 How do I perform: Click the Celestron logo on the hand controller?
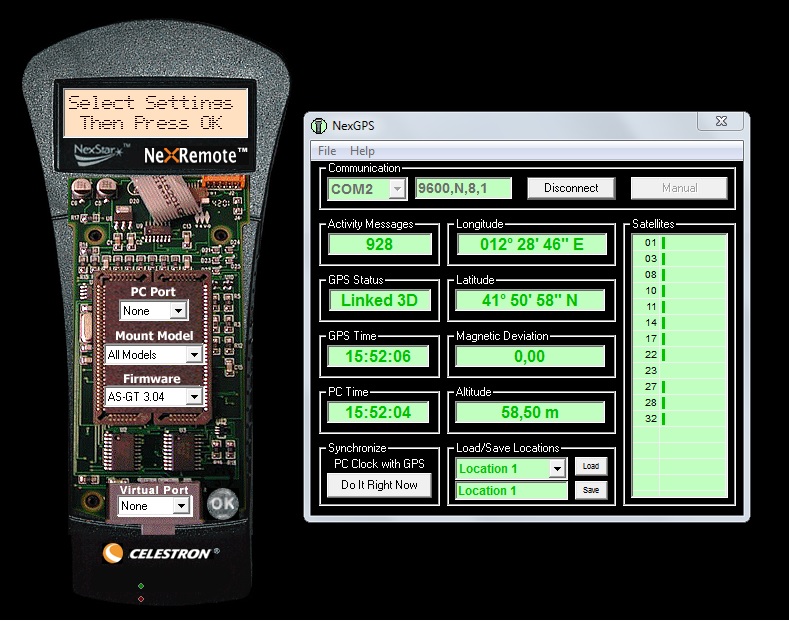click(161, 553)
